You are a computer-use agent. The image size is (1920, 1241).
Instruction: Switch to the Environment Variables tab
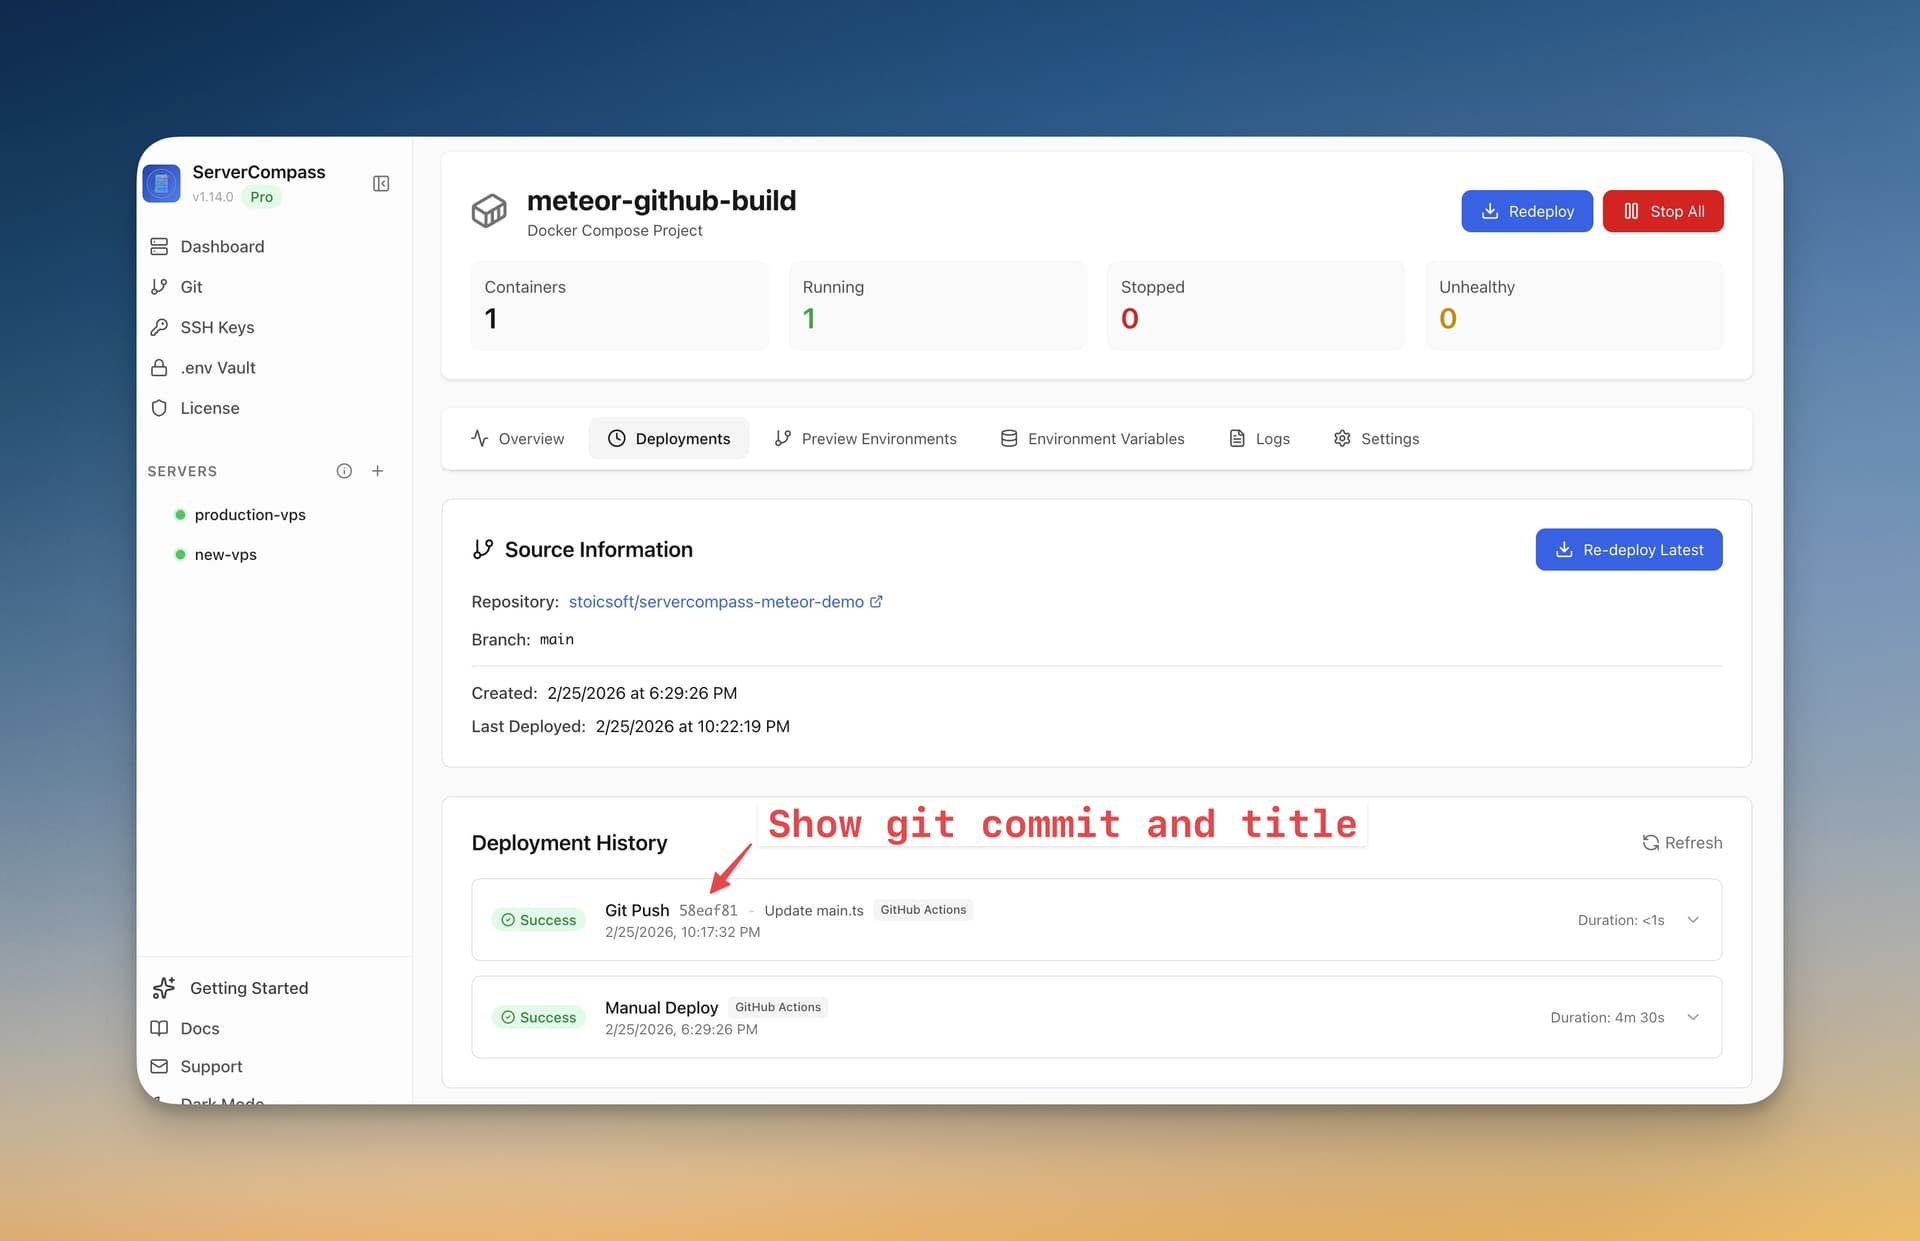pos(1106,438)
